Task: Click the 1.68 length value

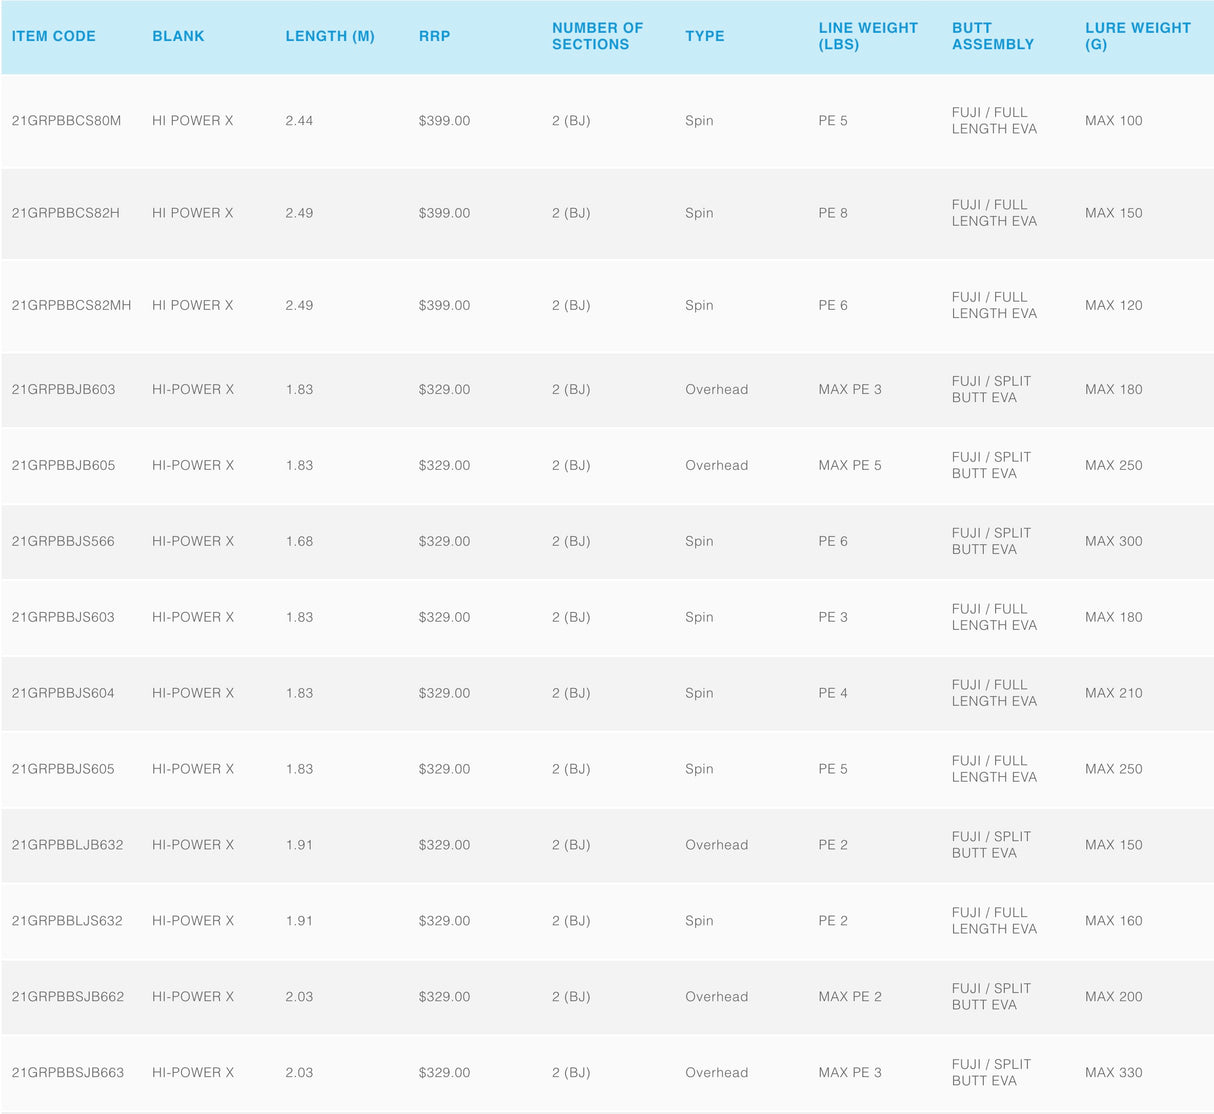Action: click(299, 541)
